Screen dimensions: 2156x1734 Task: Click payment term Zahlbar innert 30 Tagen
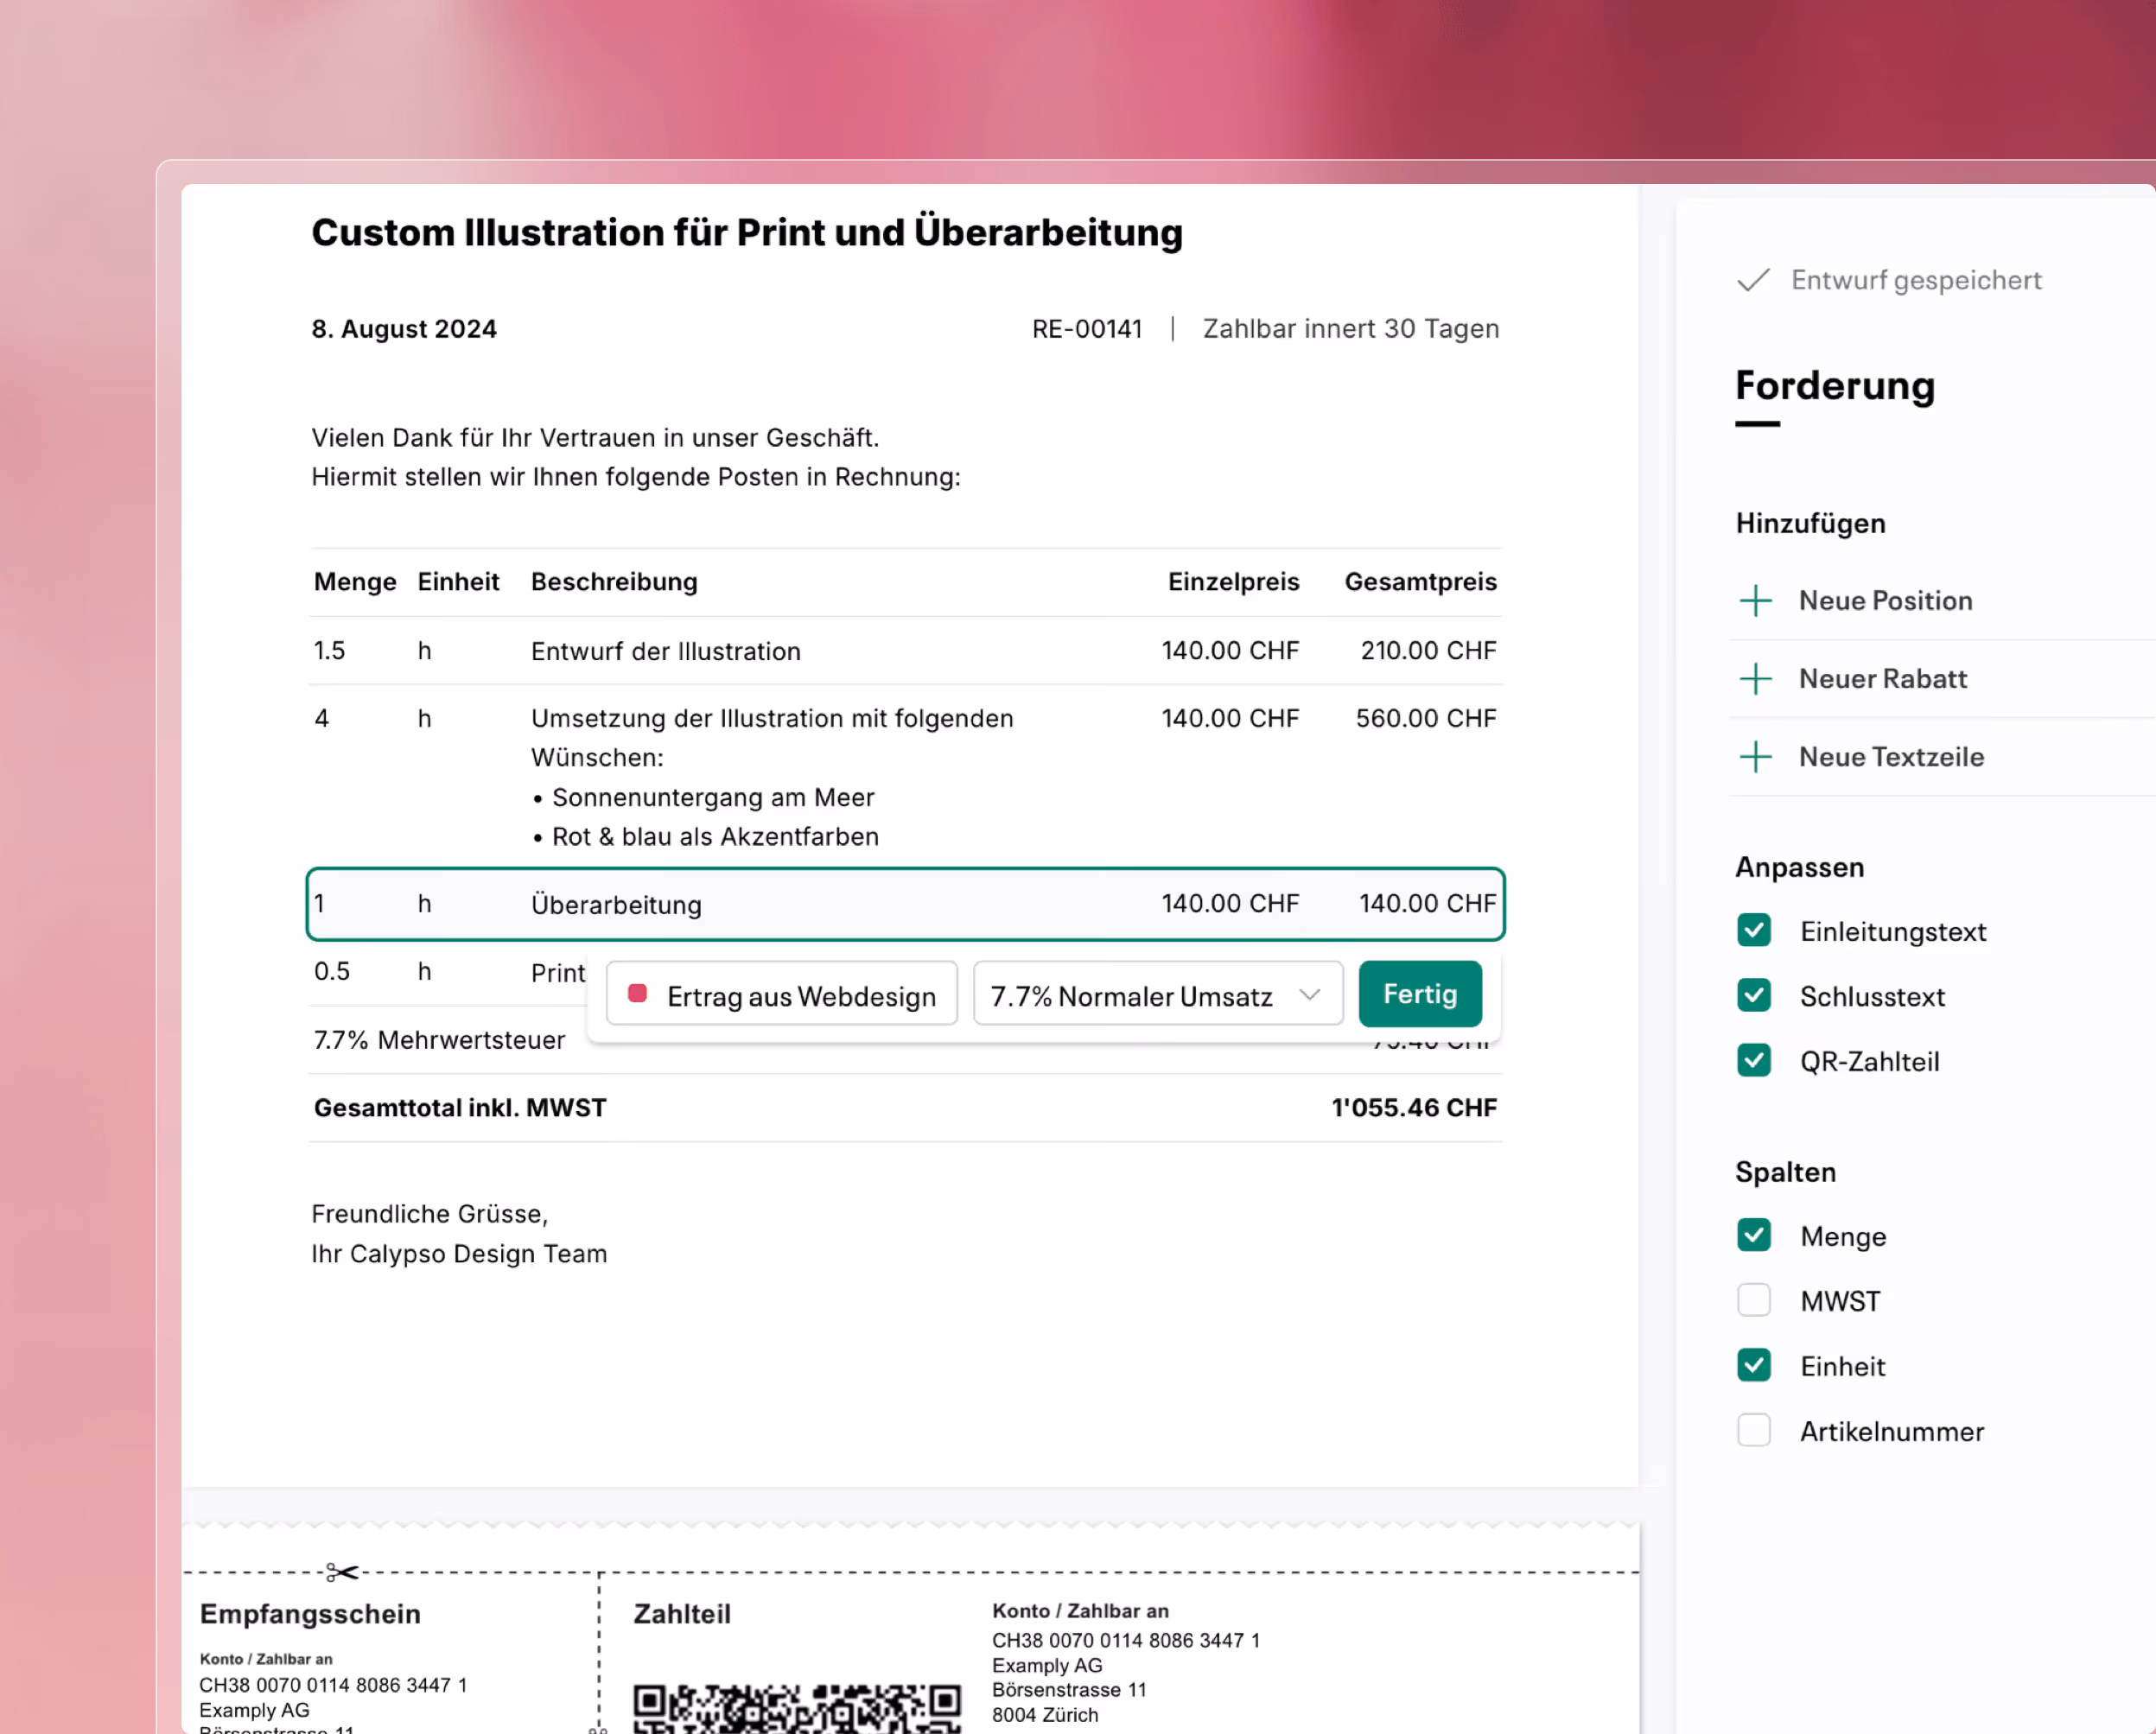pos(1351,329)
